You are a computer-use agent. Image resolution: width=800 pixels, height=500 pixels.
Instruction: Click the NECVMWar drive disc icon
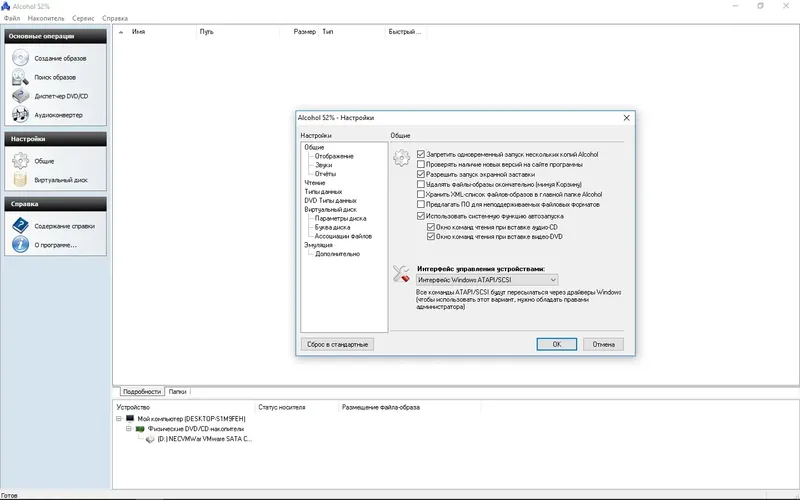pyautogui.click(x=150, y=439)
